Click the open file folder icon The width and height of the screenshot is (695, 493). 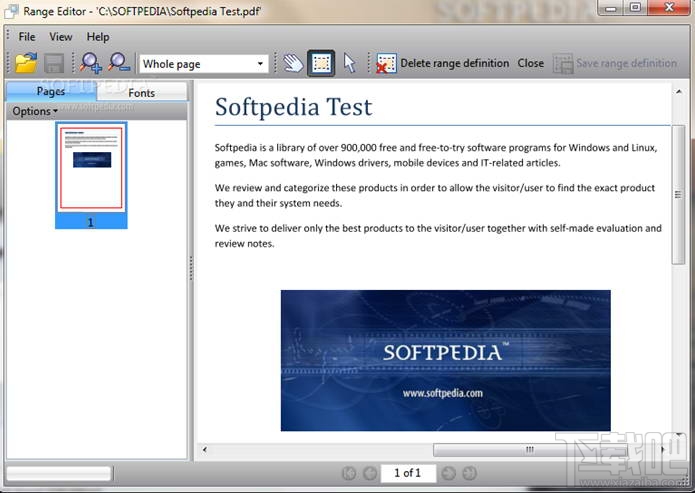click(x=26, y=63)
